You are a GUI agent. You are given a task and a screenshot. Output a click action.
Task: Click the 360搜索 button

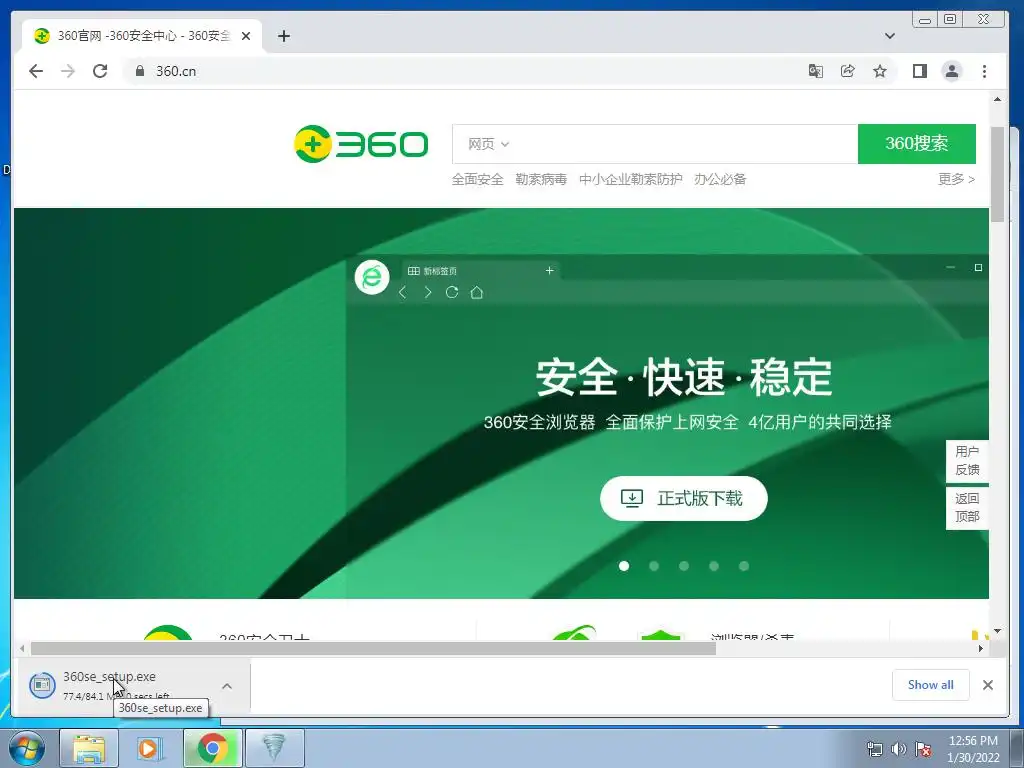point(916,144)
